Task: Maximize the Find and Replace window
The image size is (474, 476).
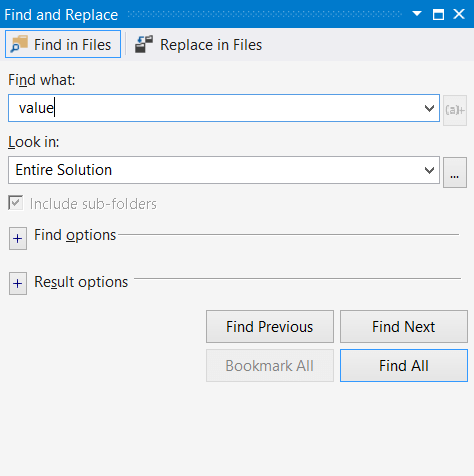Action: 438,14
